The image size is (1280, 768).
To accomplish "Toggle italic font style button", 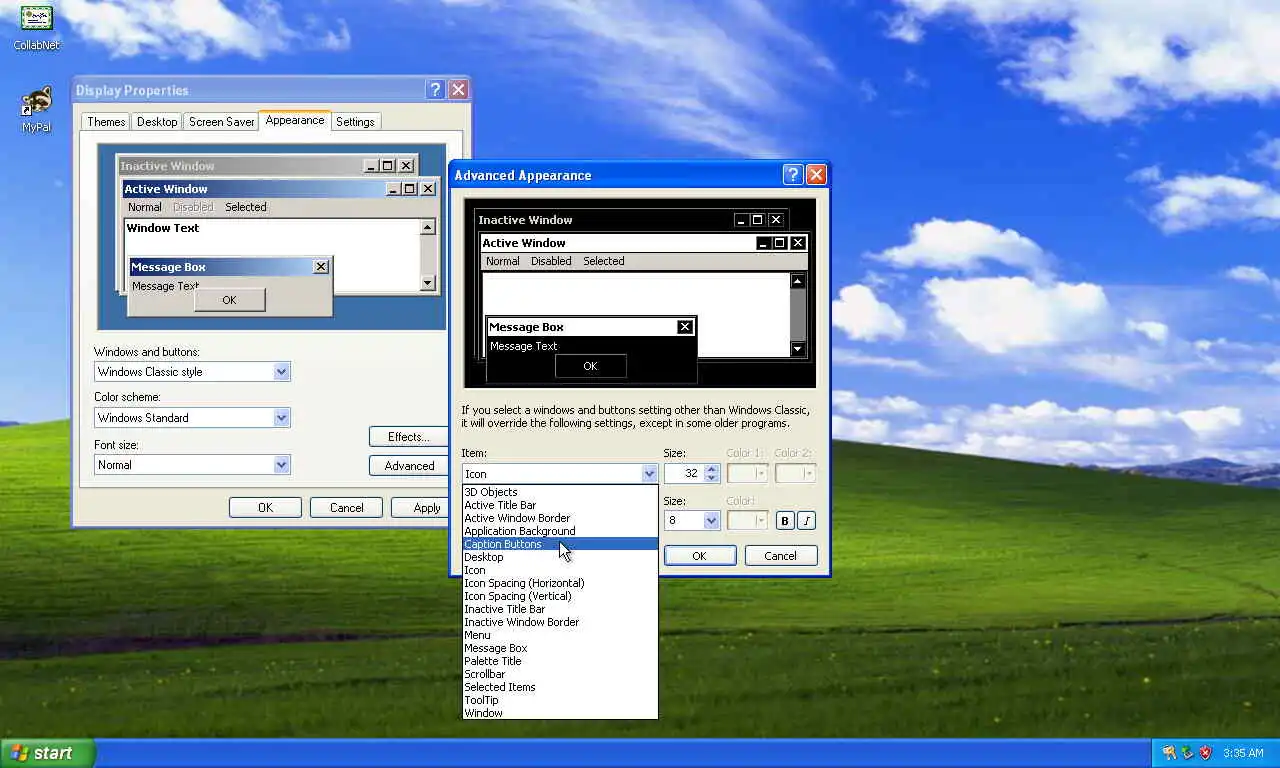I will tap(806, 521).
